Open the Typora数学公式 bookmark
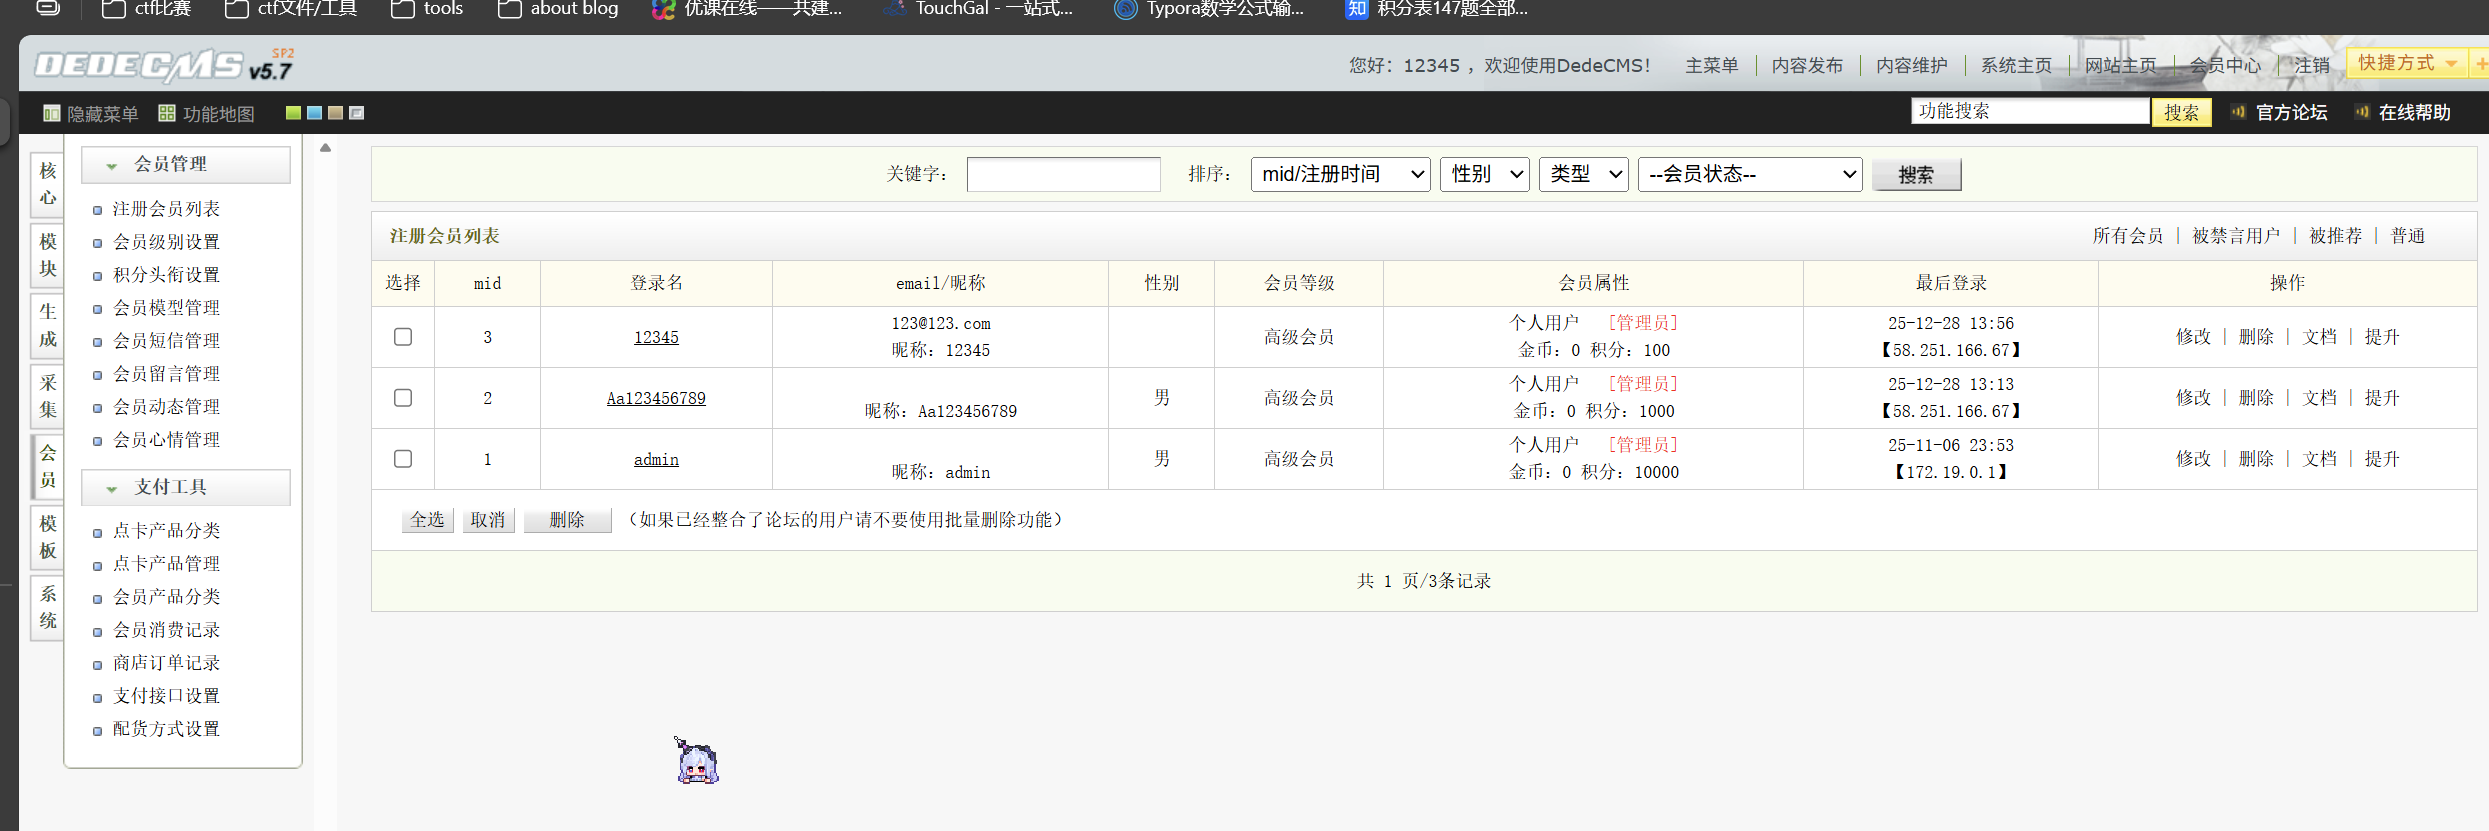2489x831 pixels. (x=1209, y=9)
